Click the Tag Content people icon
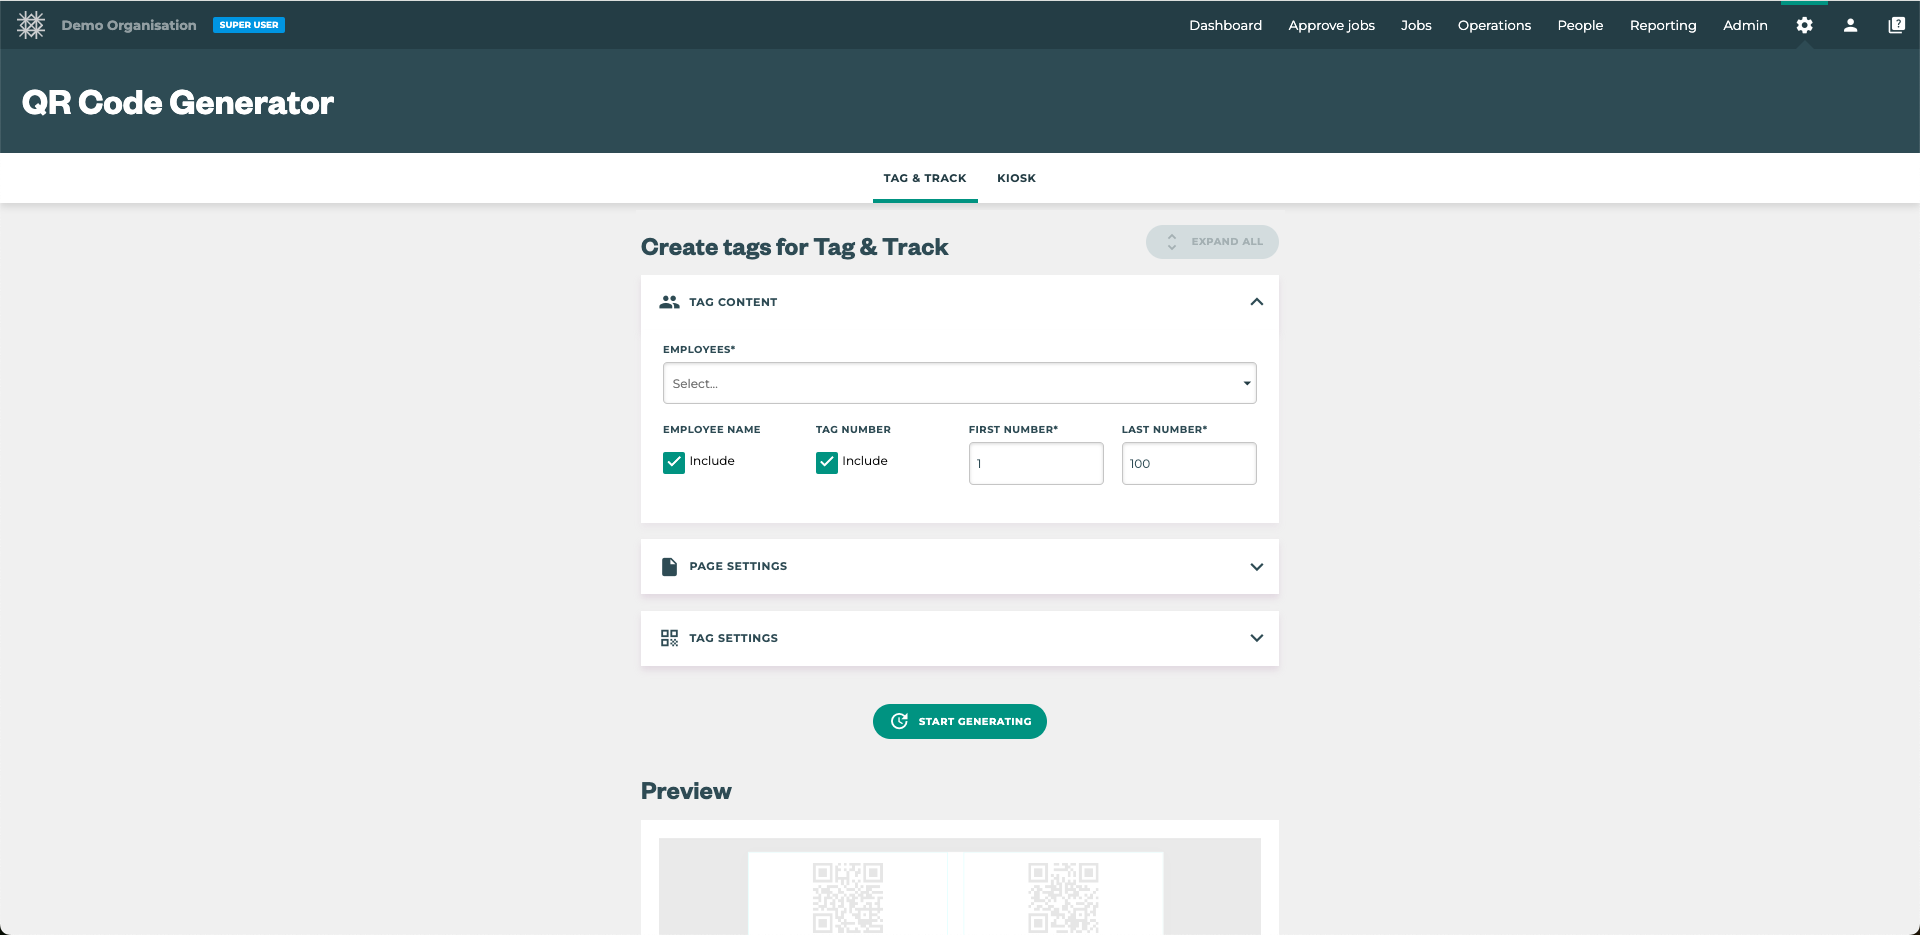The image size is (1920, 935). [669, 302]
